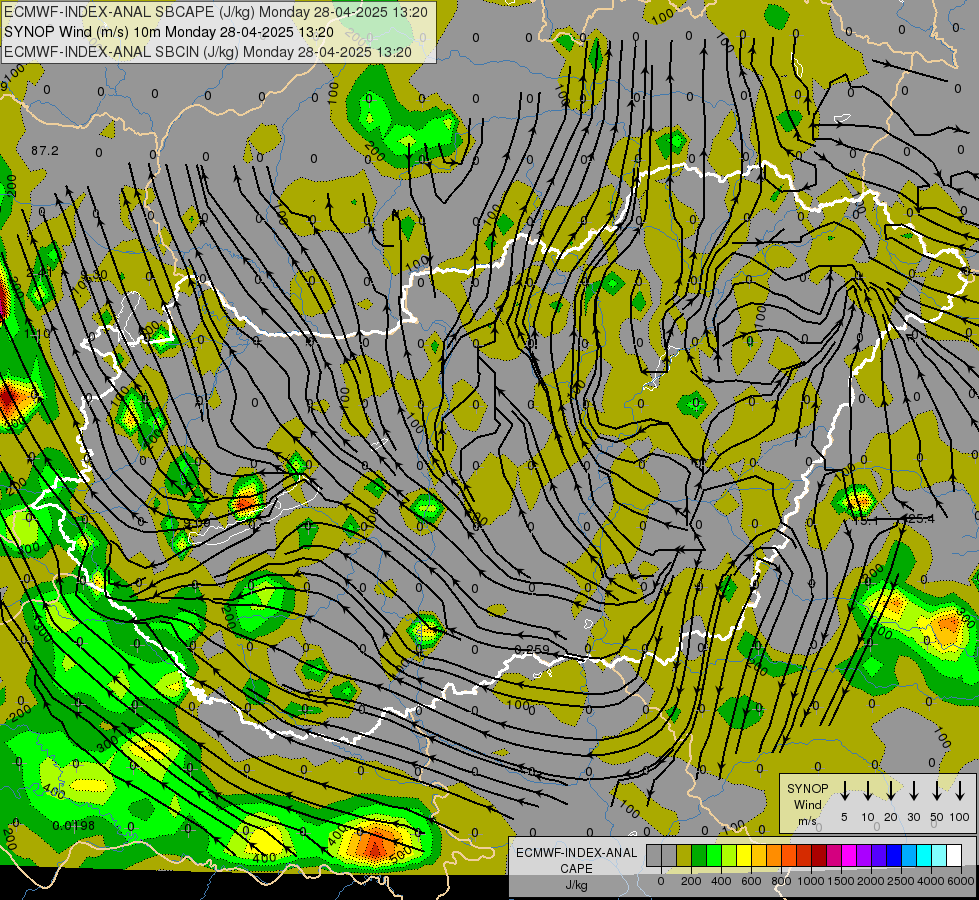Pick the white swatch ending at 6000
This screenshot has height=900, width=979.
pos(955,855)
